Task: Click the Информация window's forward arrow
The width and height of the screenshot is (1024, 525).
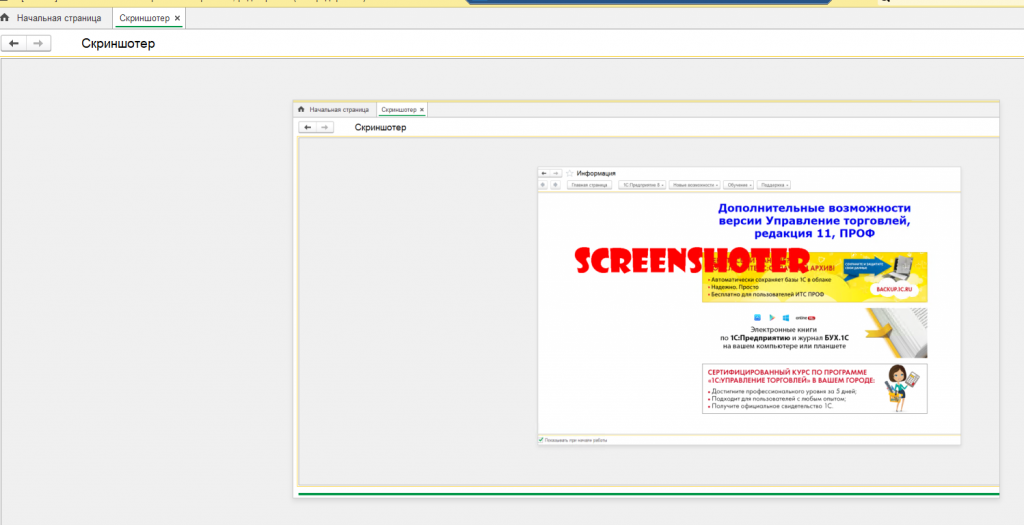Action: [x=556, y=174]
